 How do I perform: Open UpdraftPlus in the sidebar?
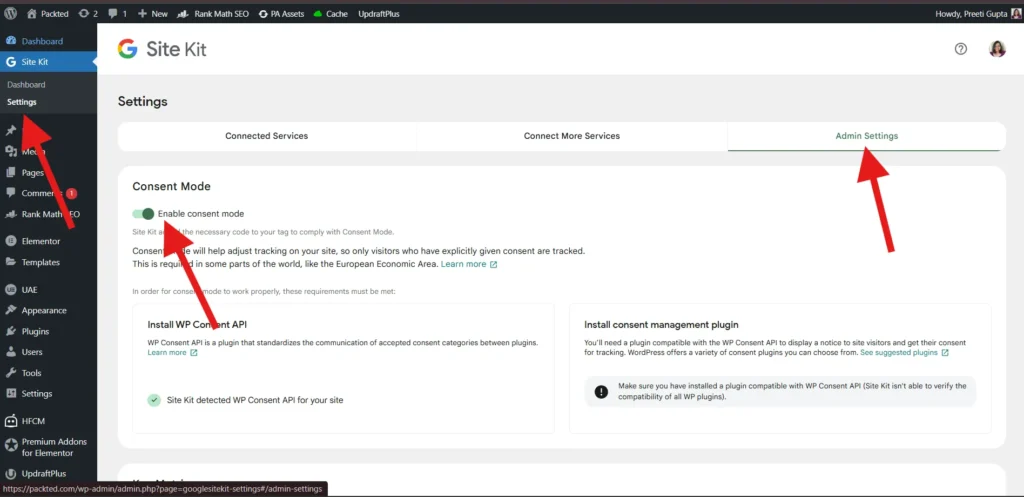[43, 474]
